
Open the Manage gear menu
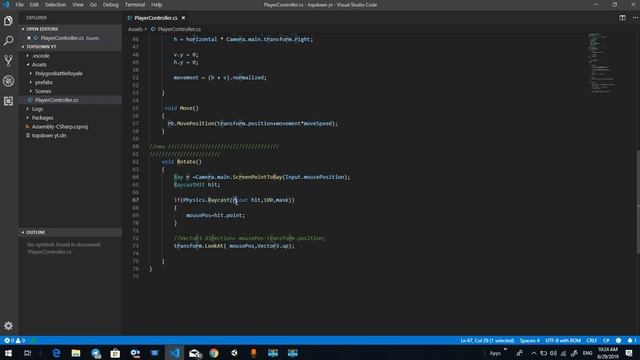point(9,326)
